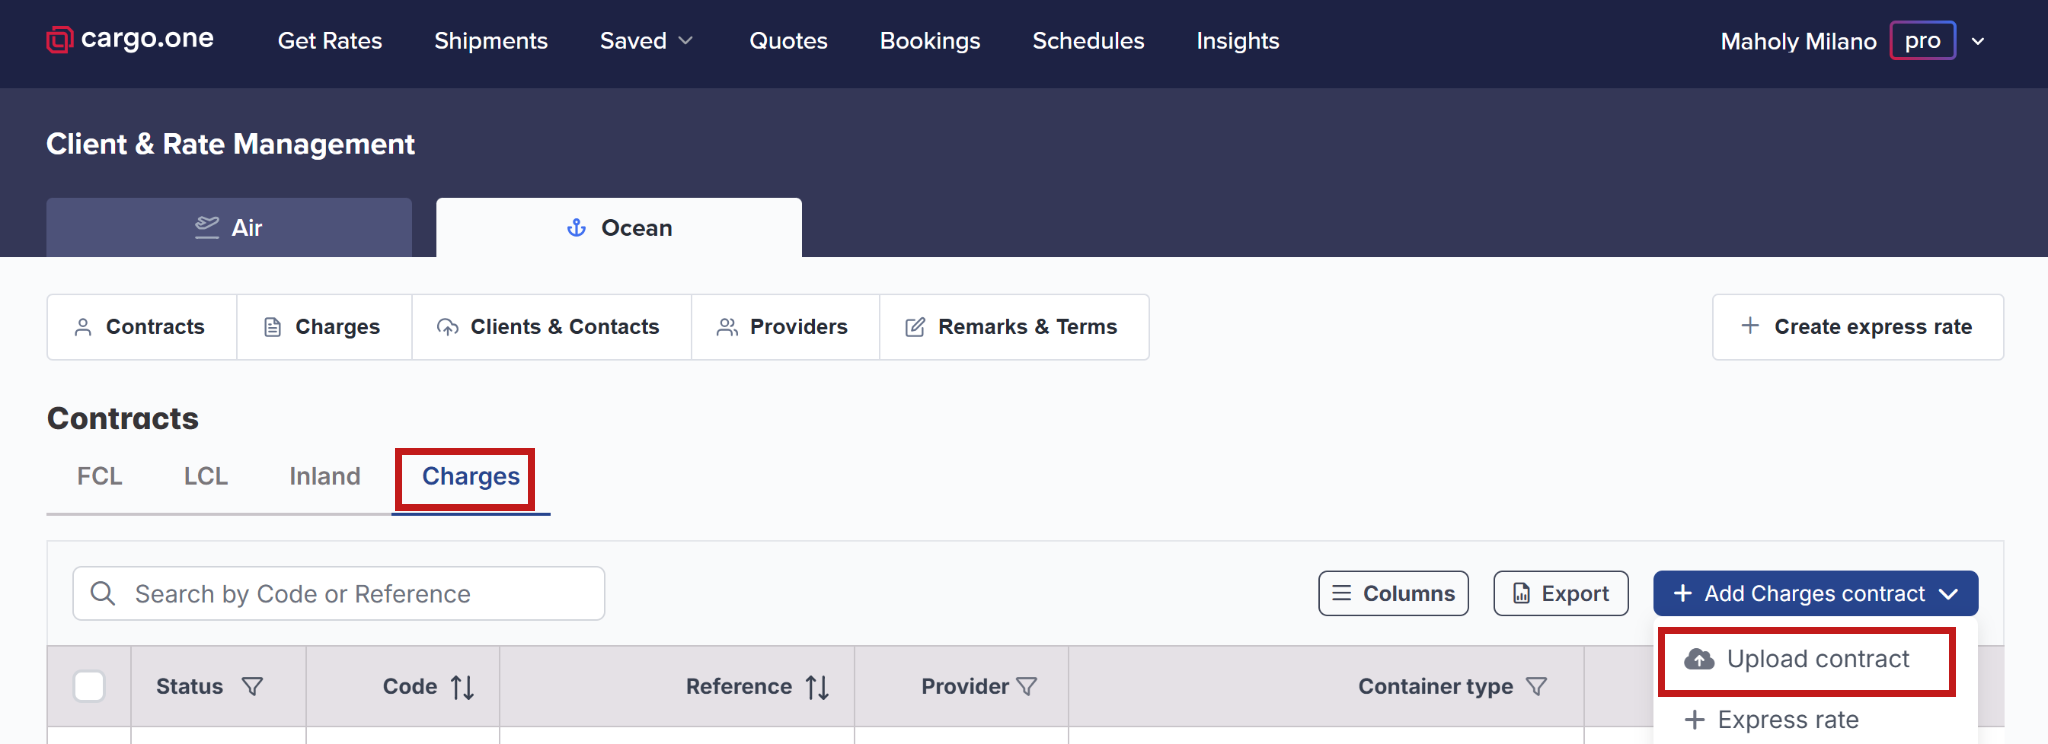Open Schedules in navigation bar
2048x744 pixels.
[1088, 41]
